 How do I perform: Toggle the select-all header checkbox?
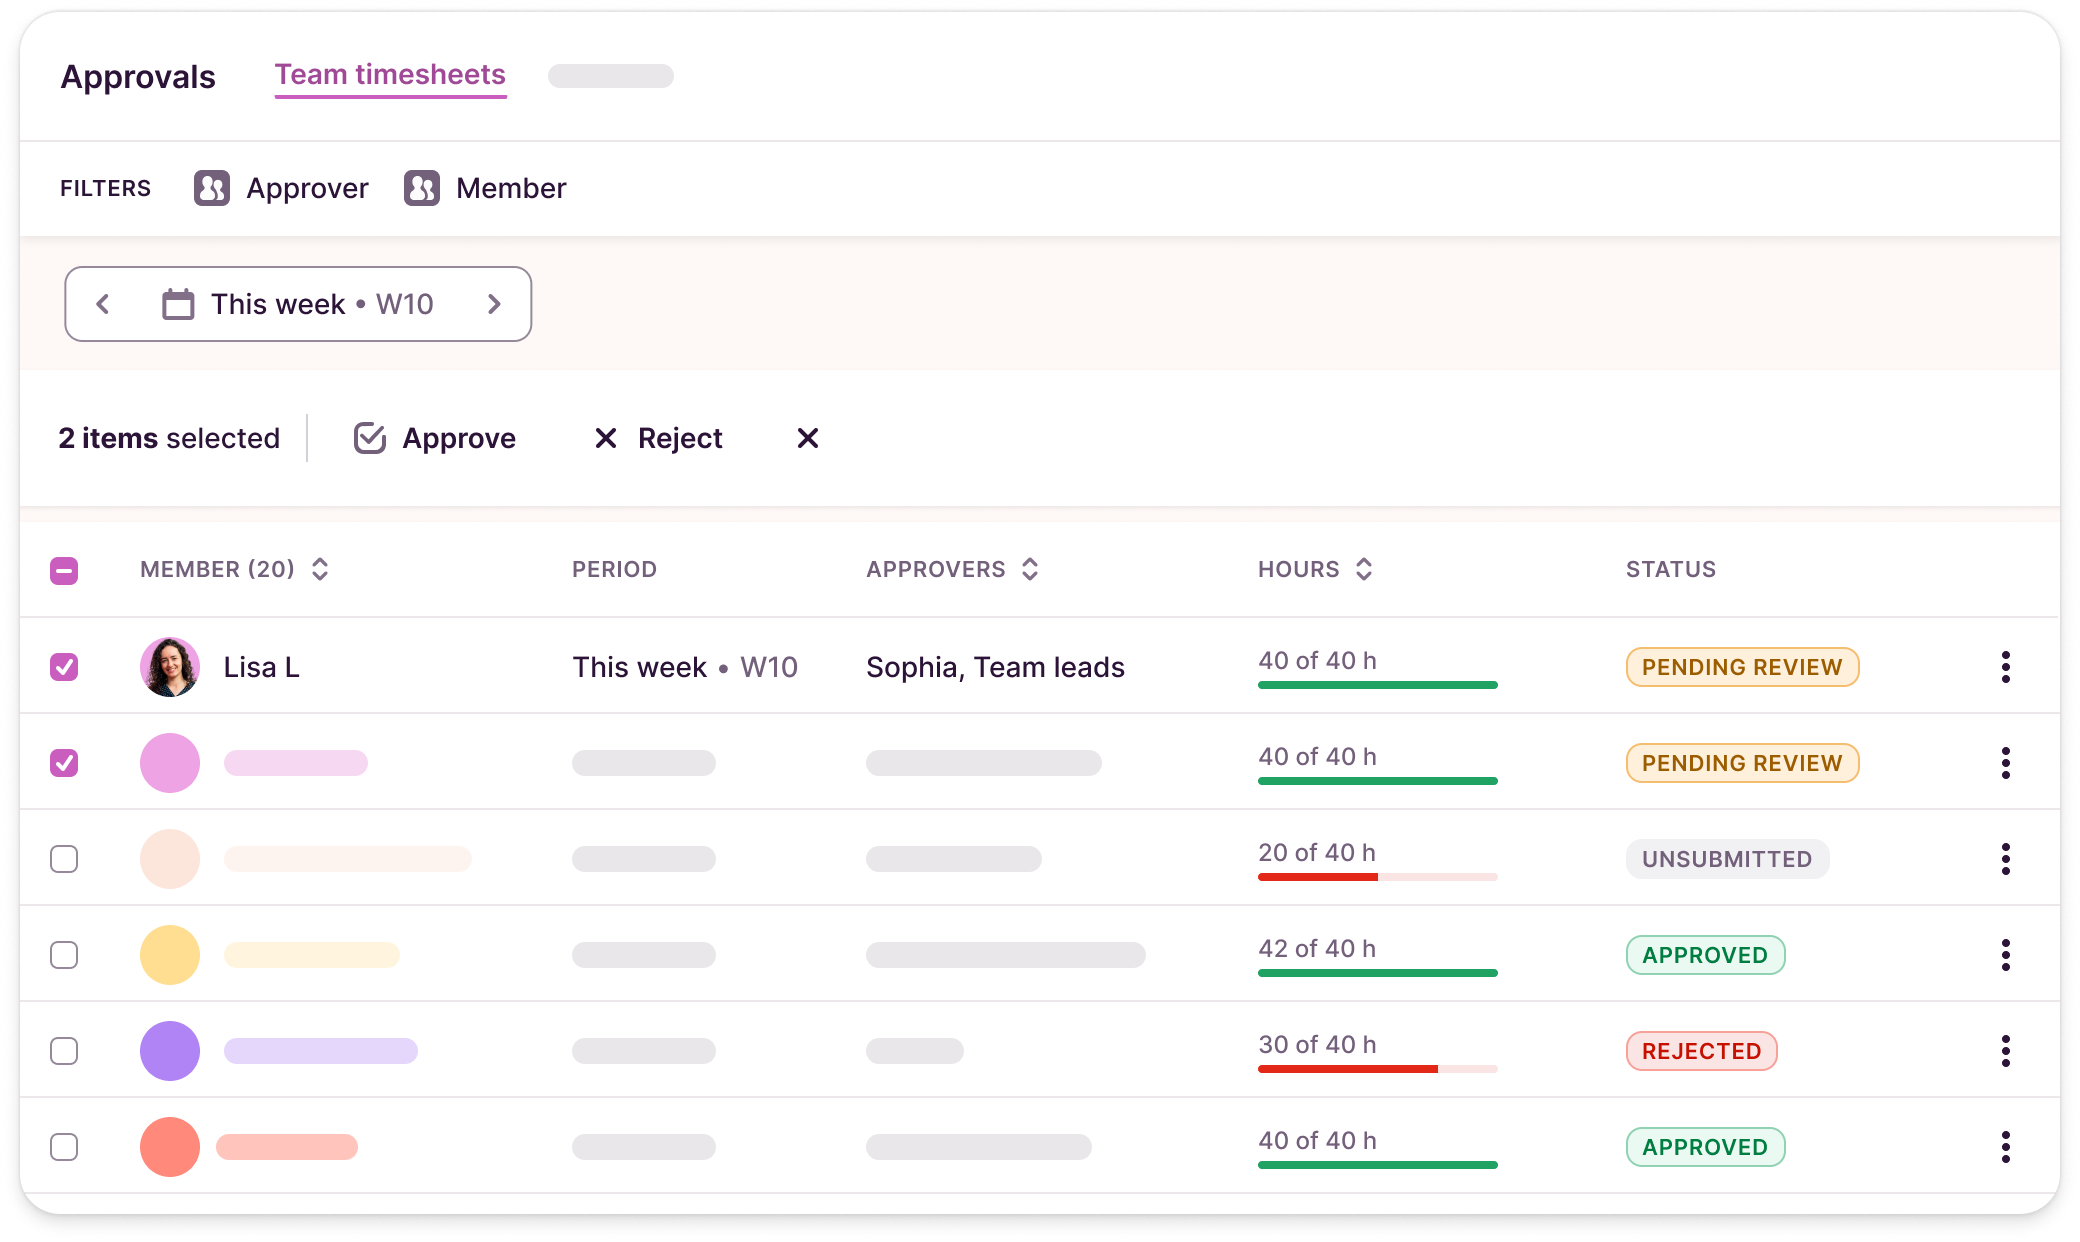[x=64, y=571]
